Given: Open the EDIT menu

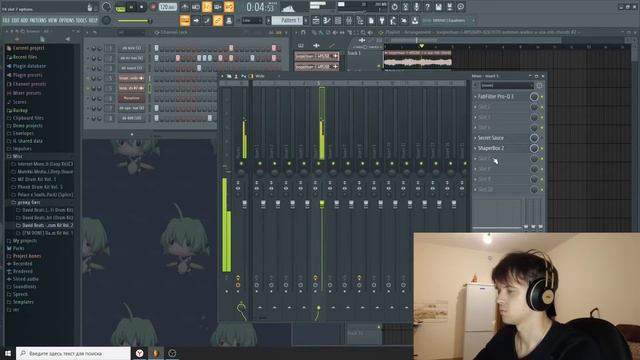Looking at the screenshot, I should [16, 20].
